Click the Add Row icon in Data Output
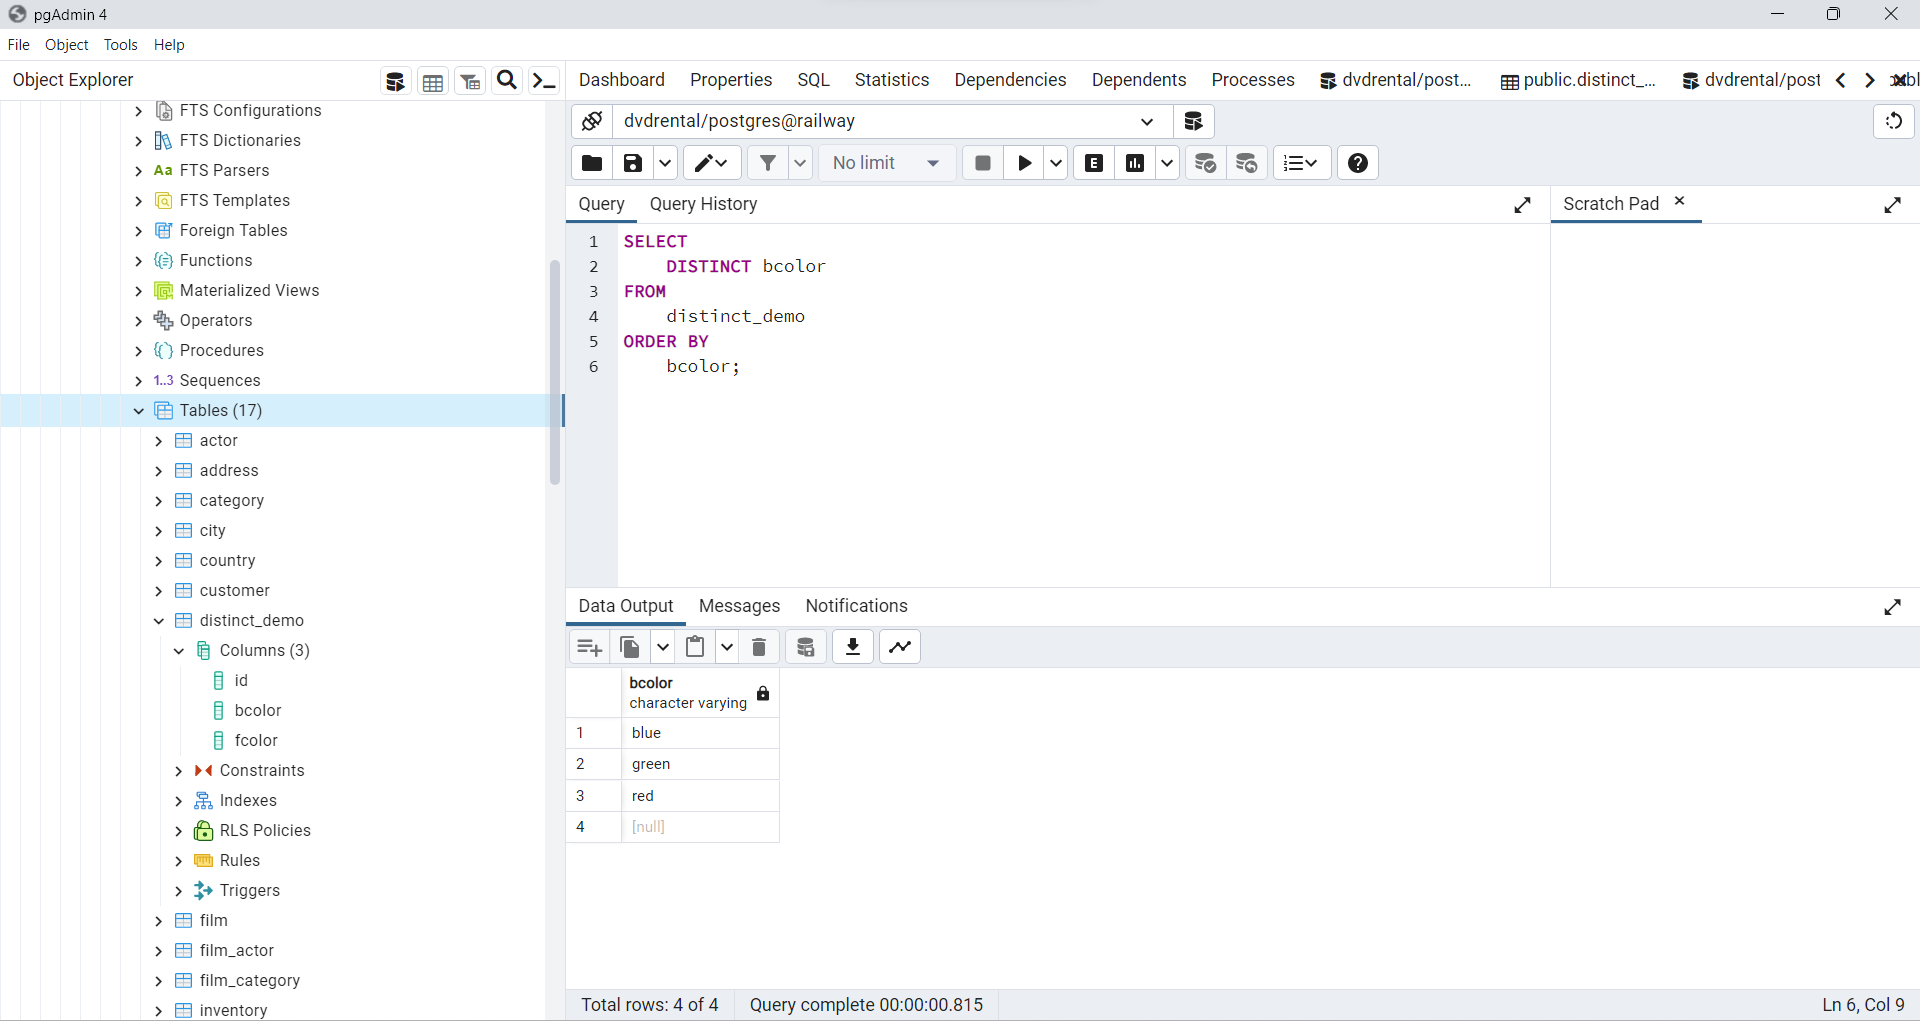Screen dimensions: 1920x1021 coord(590,647)
